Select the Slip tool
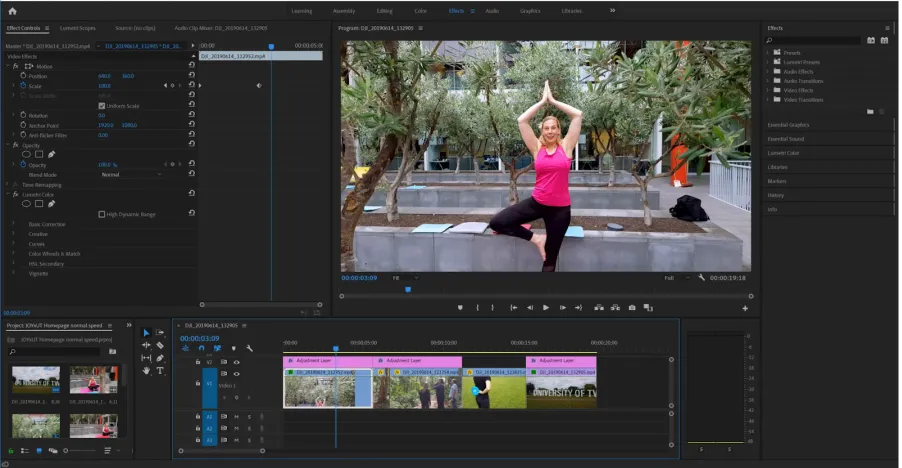Screen dimensions: 902x468 click(x=146, y=358)
